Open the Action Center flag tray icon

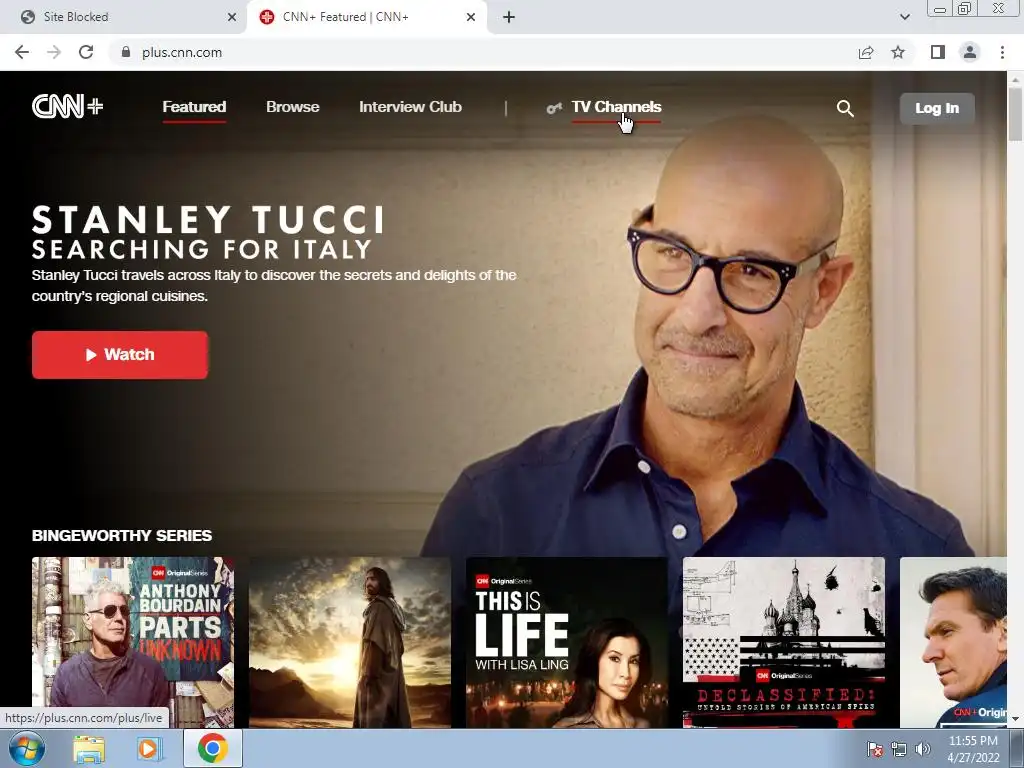[x=874, y=749]
